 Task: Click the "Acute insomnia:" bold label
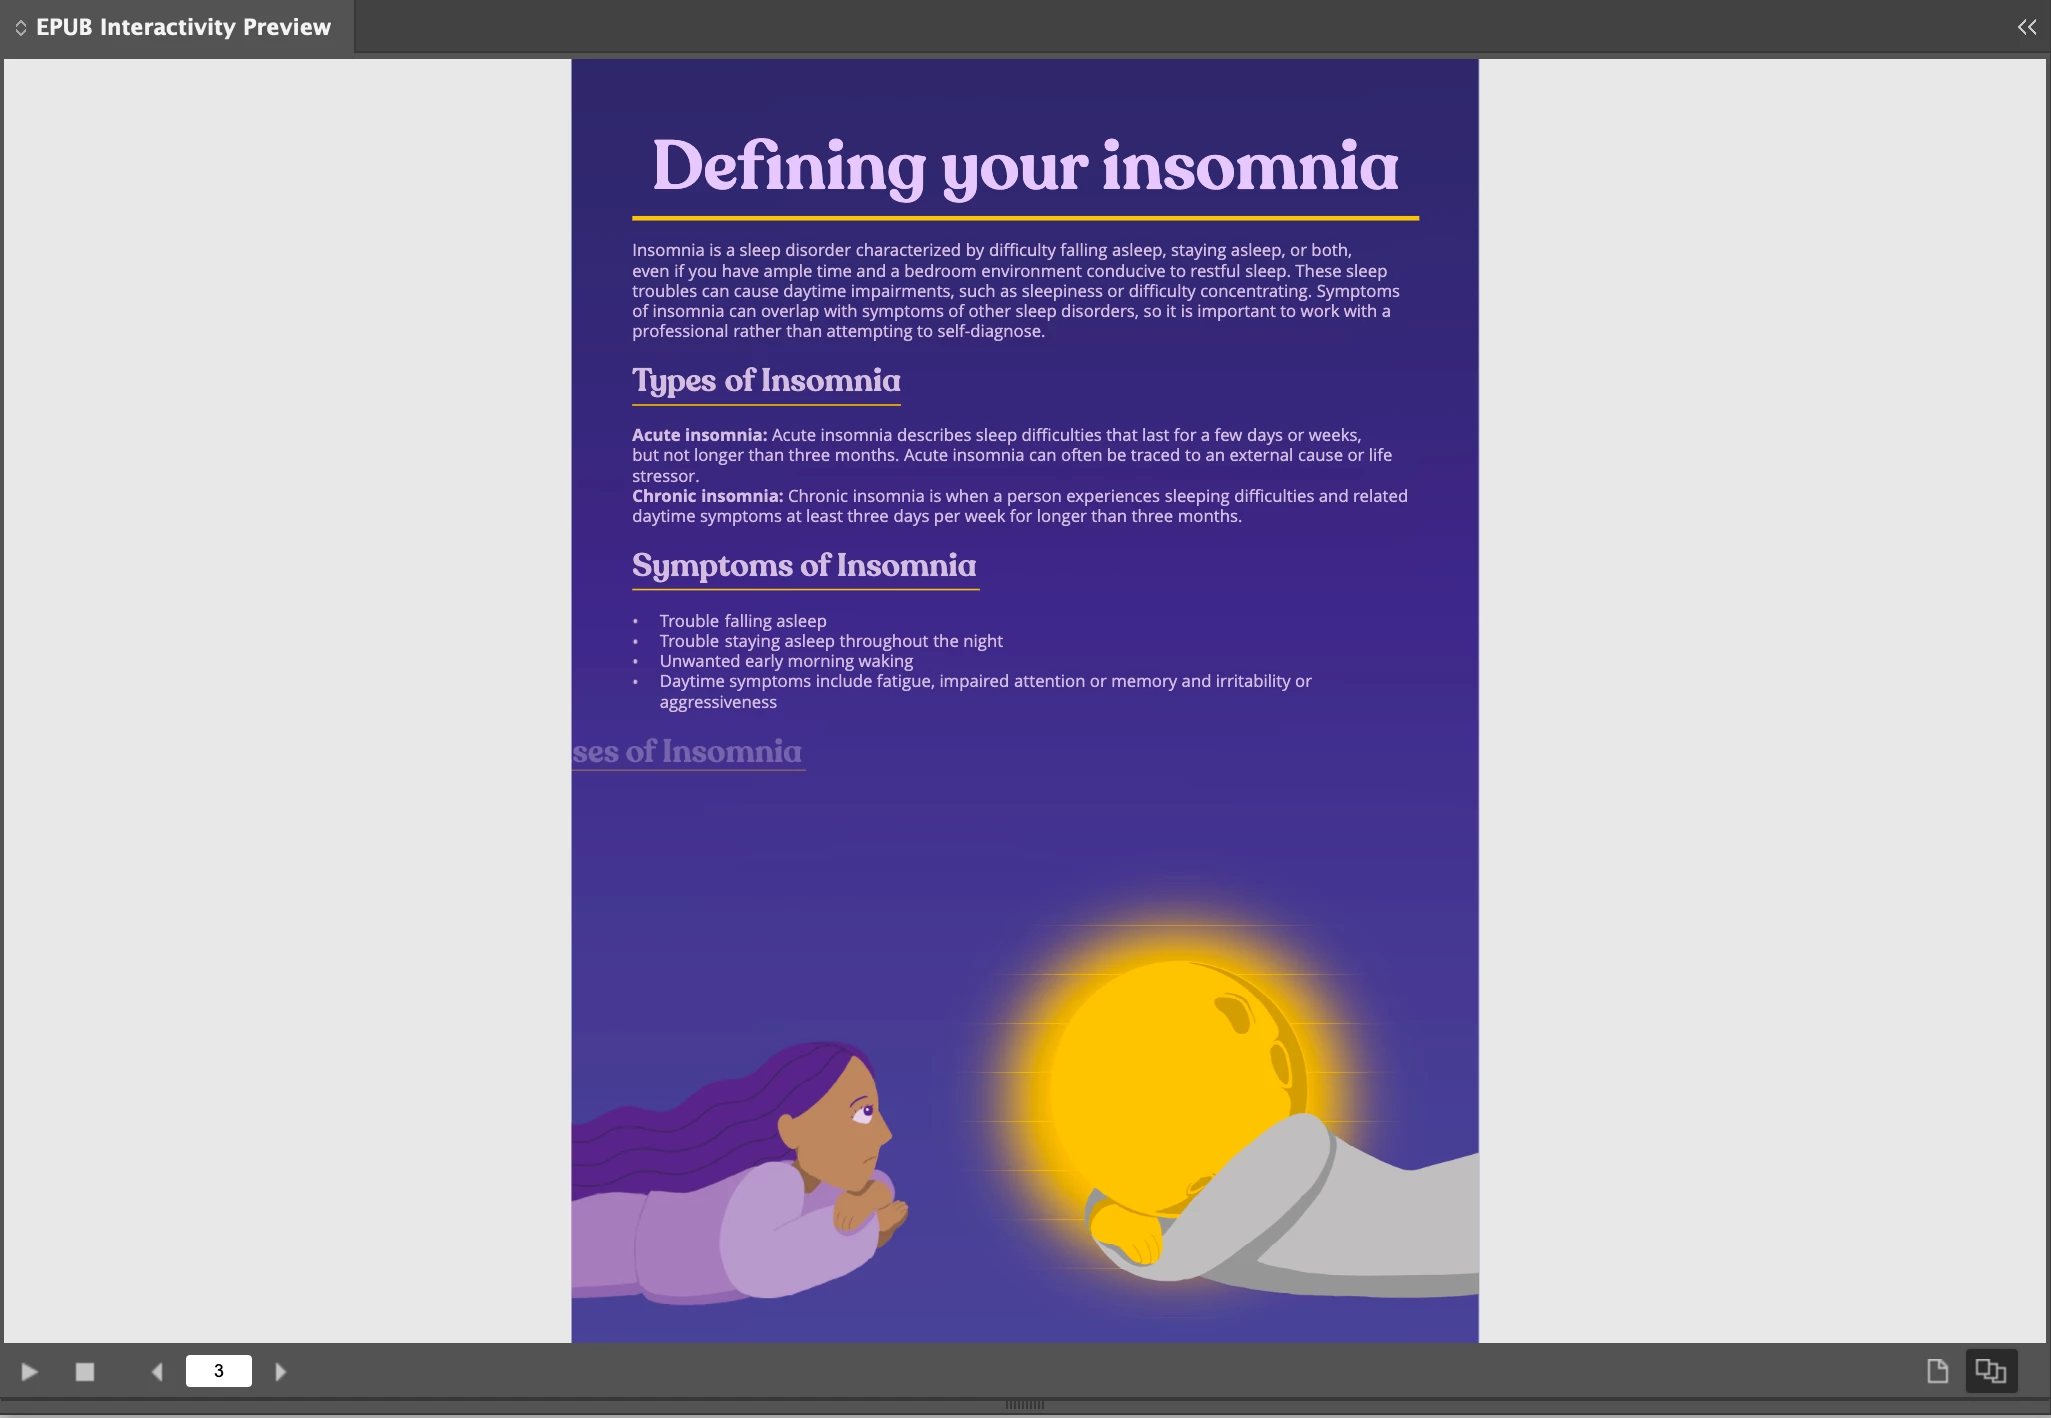(699, 435)
